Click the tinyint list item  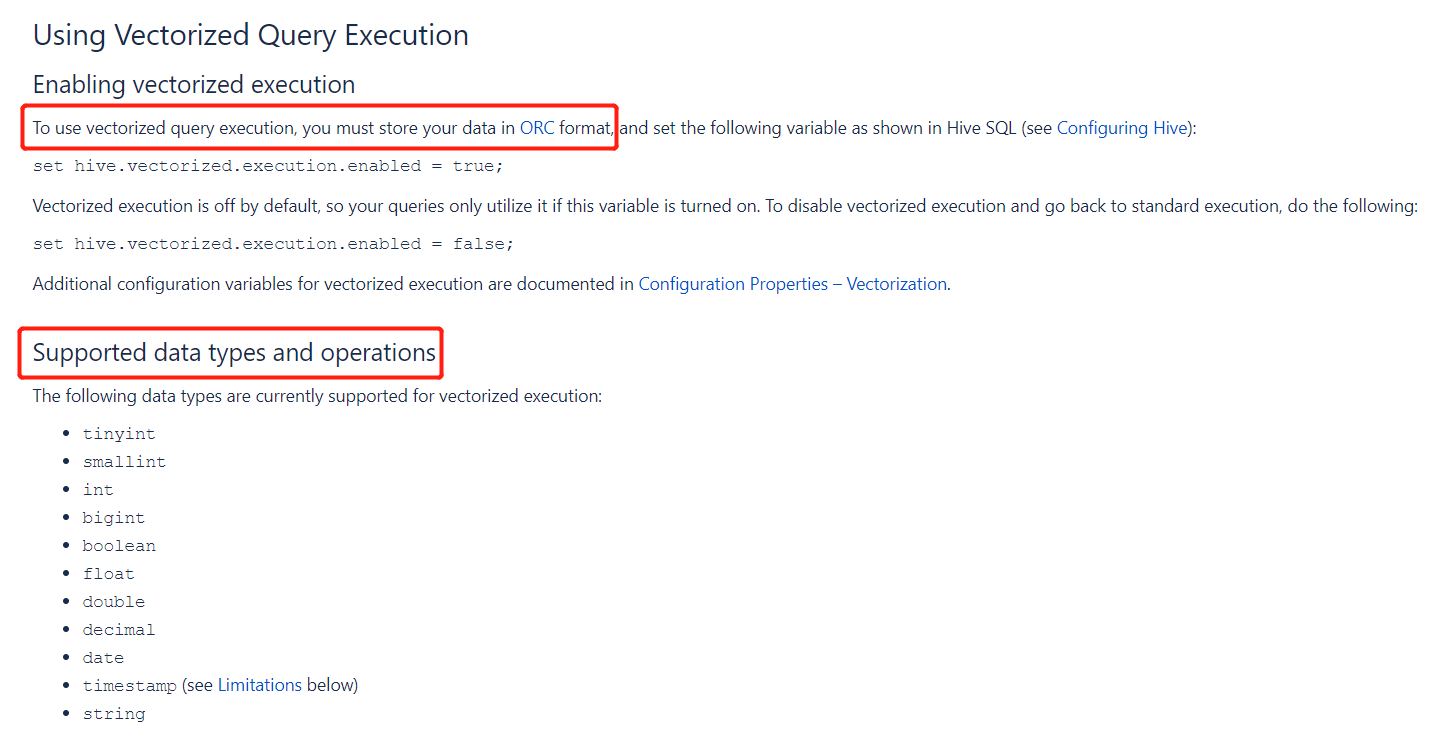click(119, 434)
